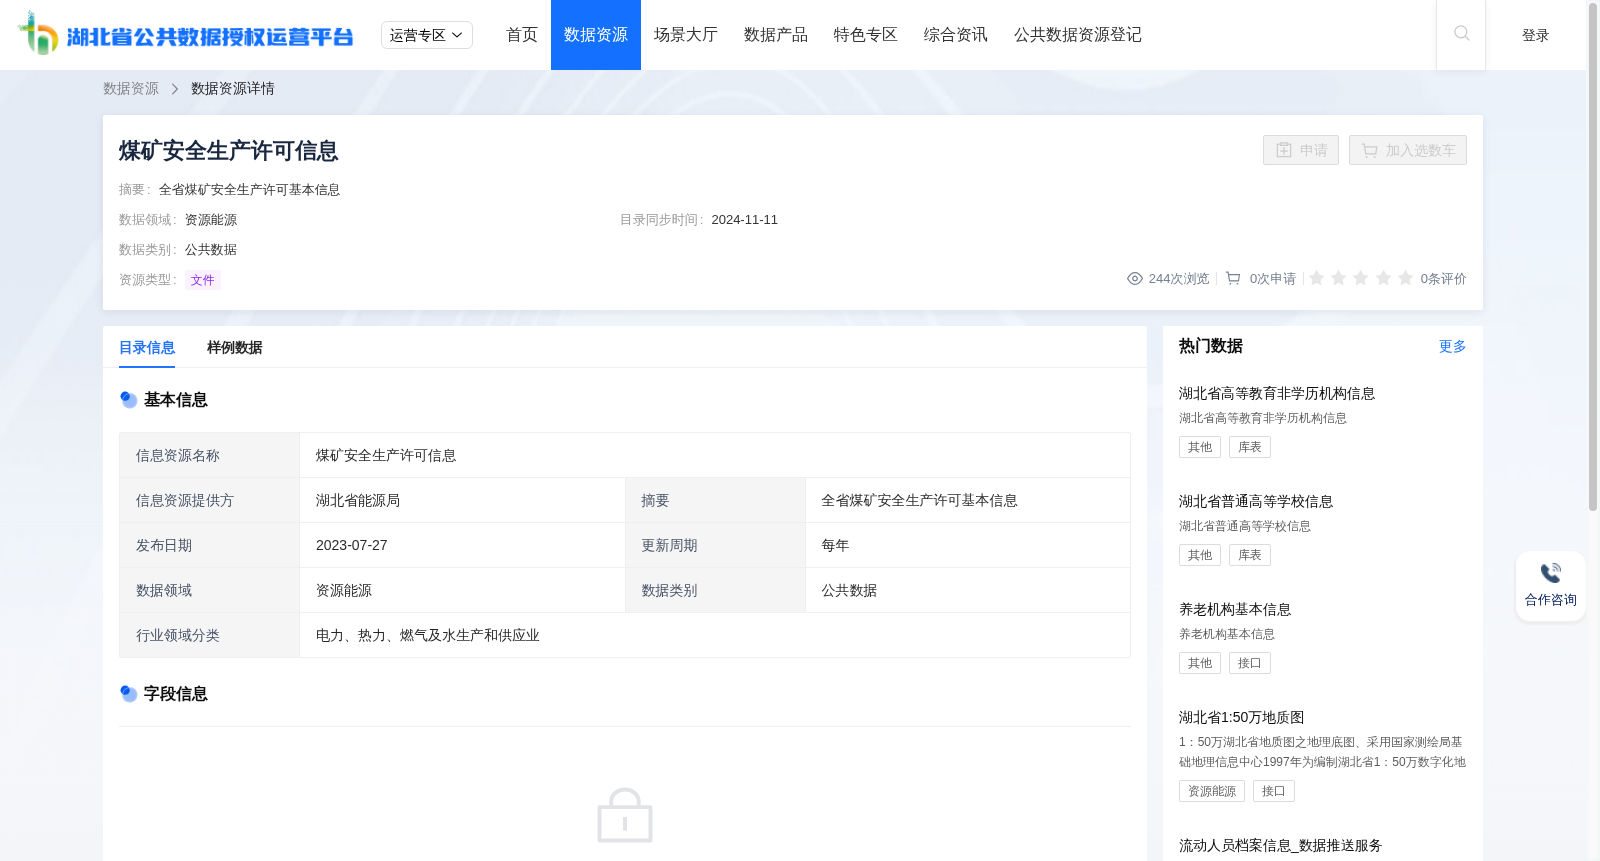Screen dimensions: 1600x861
Task: Click the 2024-11-11 sync date
Action: [744, 220]
